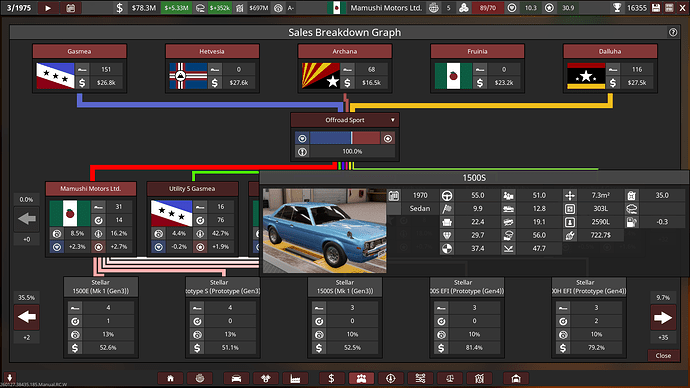Click the car icon next to $+352k
The image size is (690, 388).
click(200, 8)
